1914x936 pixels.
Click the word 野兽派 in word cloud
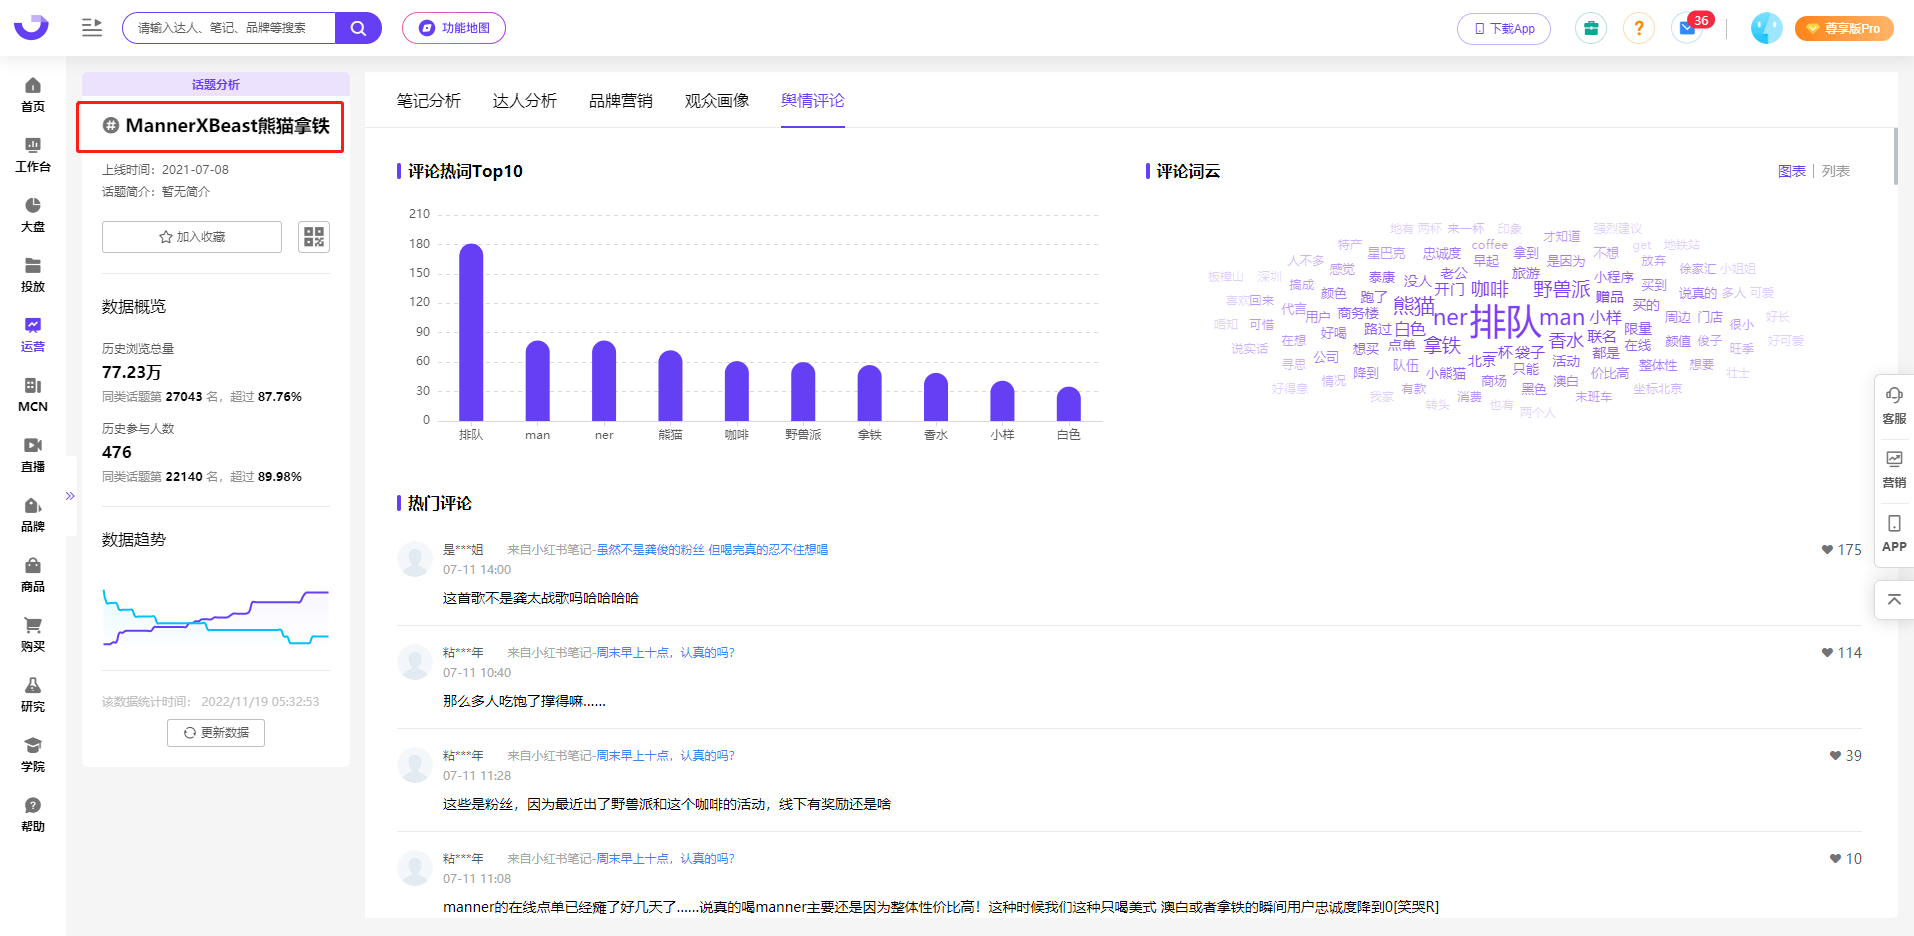(x=1561, y=289)
